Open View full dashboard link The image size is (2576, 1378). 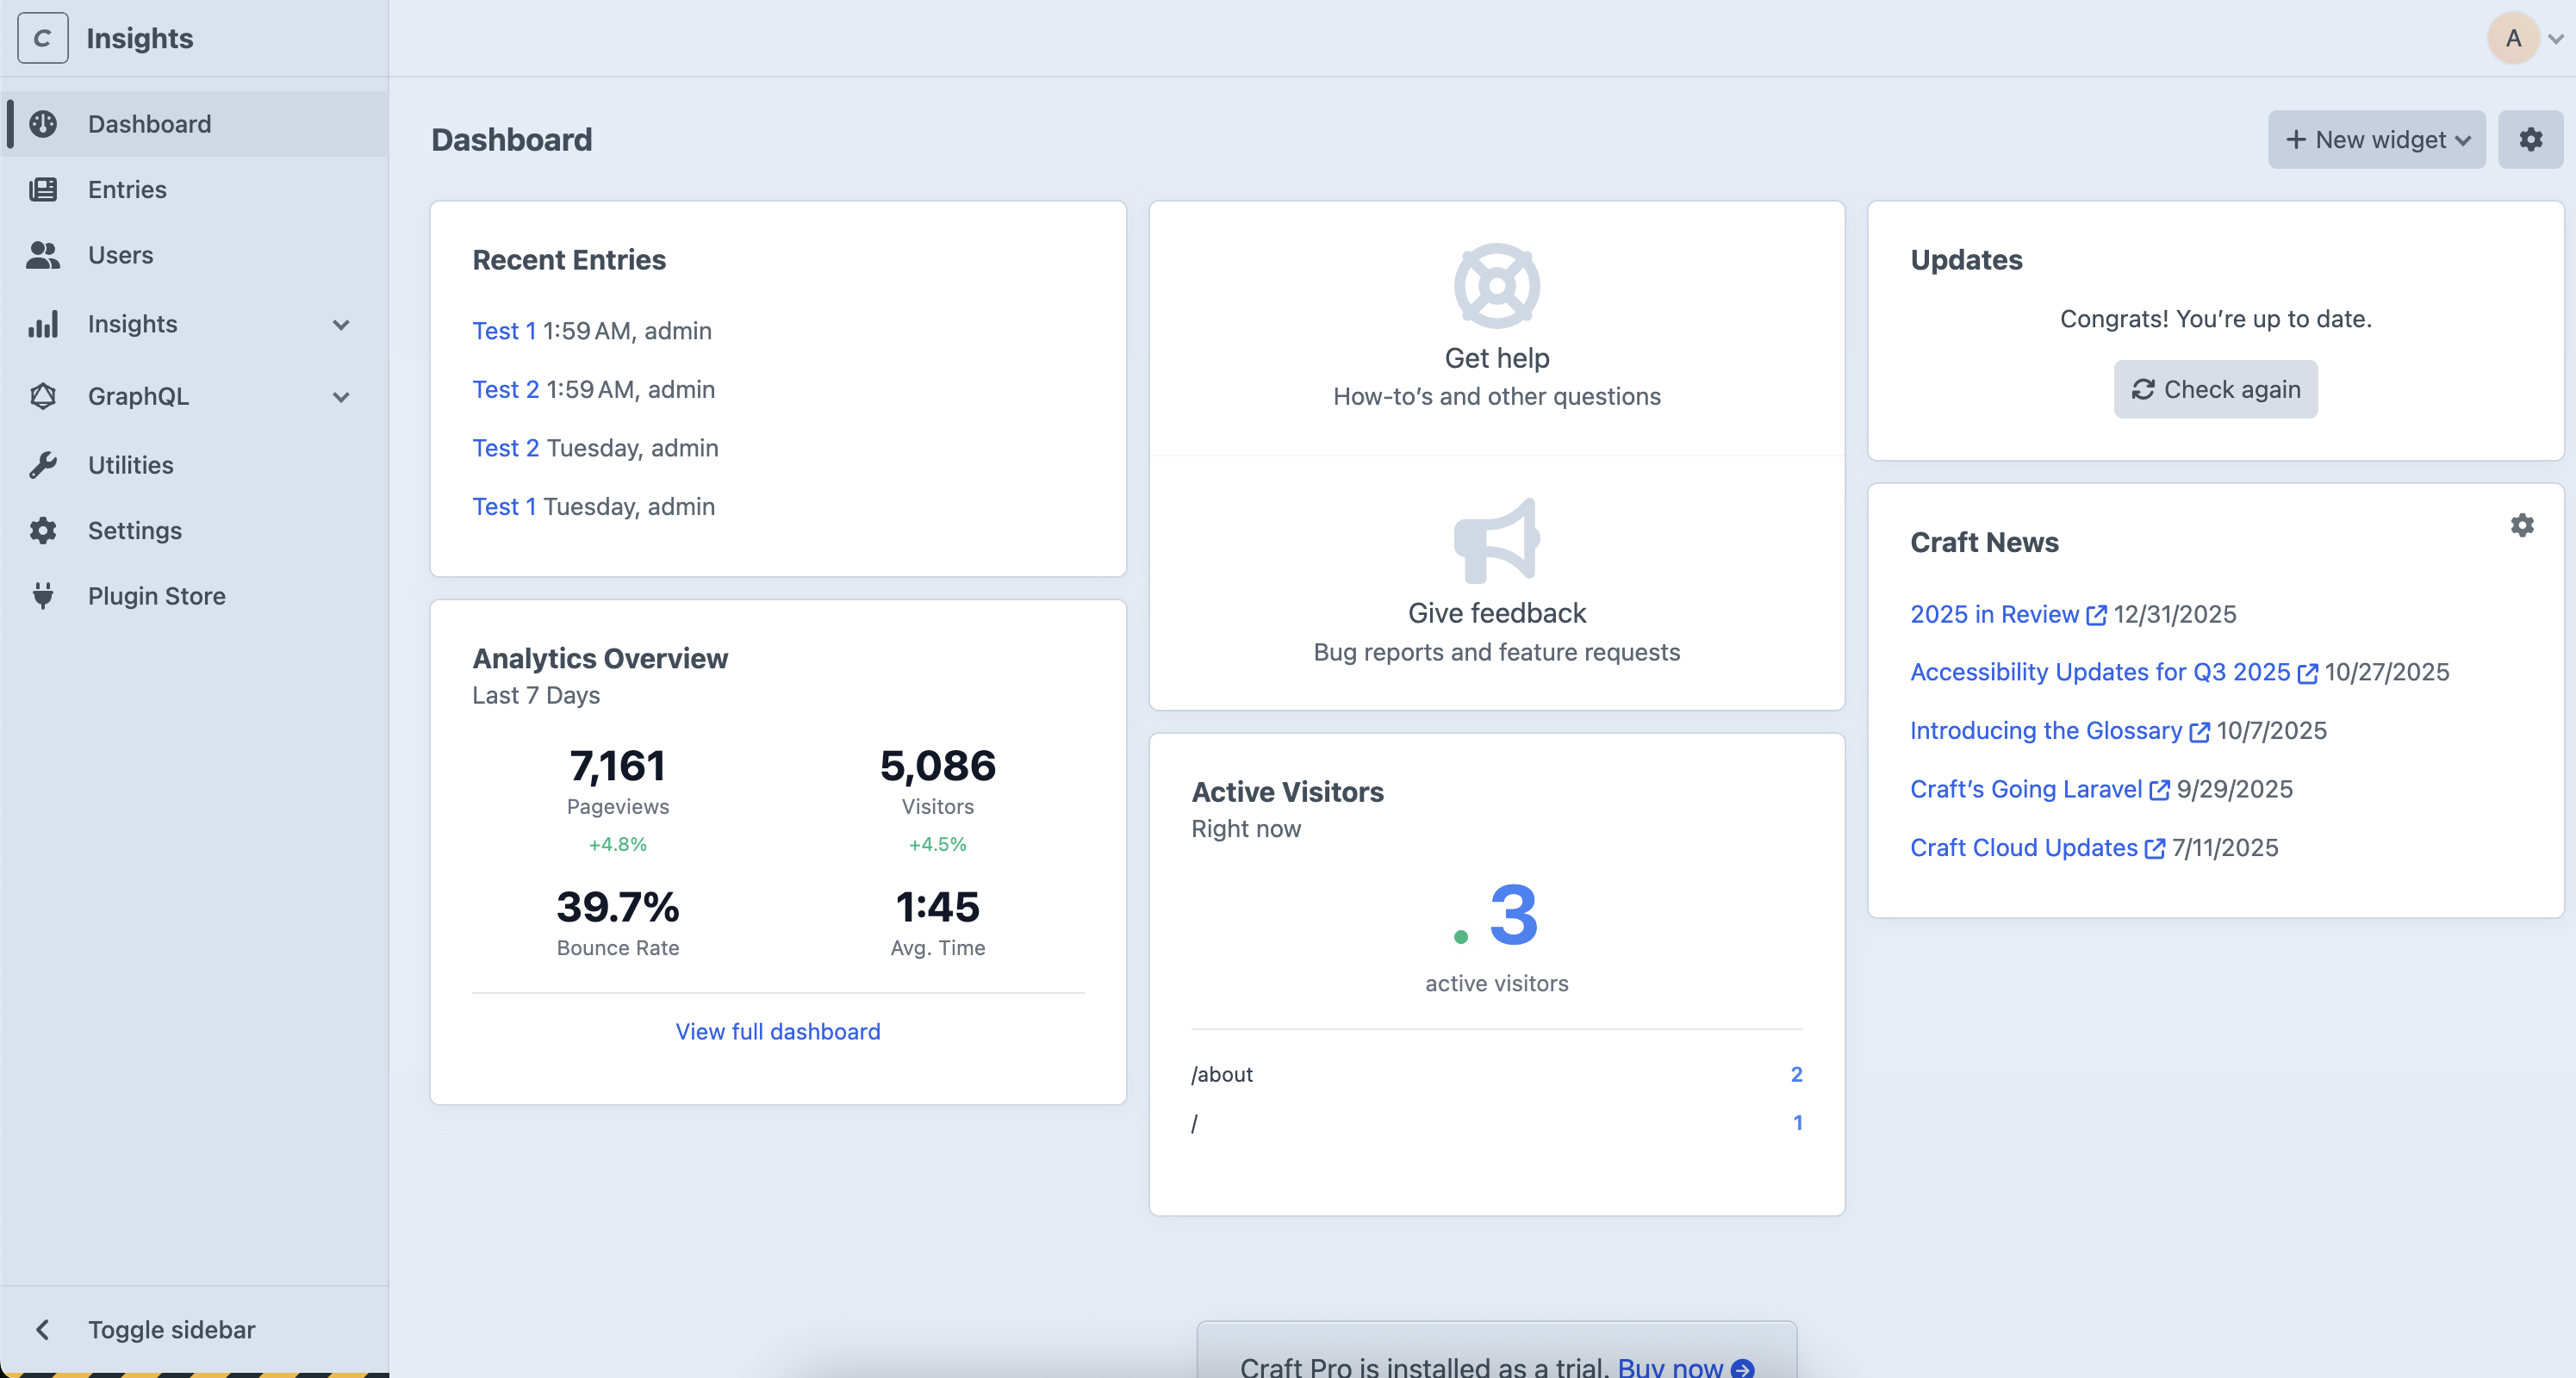click(777, 1031)
